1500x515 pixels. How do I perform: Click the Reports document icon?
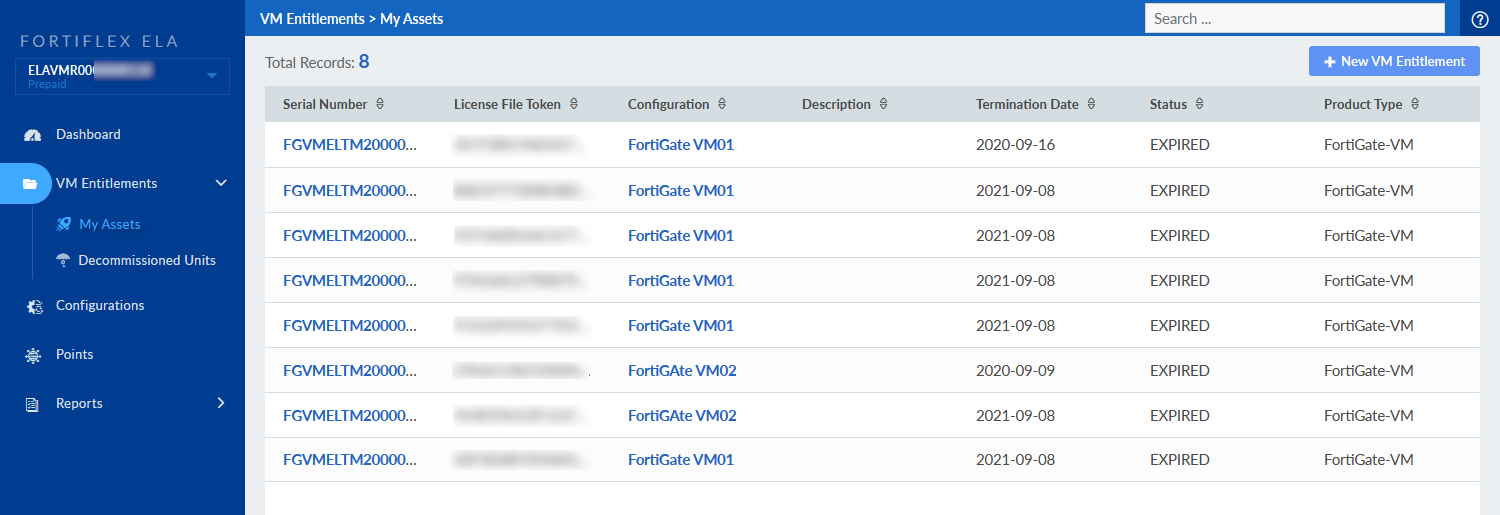pyautogui.click(x=33, y=404)
